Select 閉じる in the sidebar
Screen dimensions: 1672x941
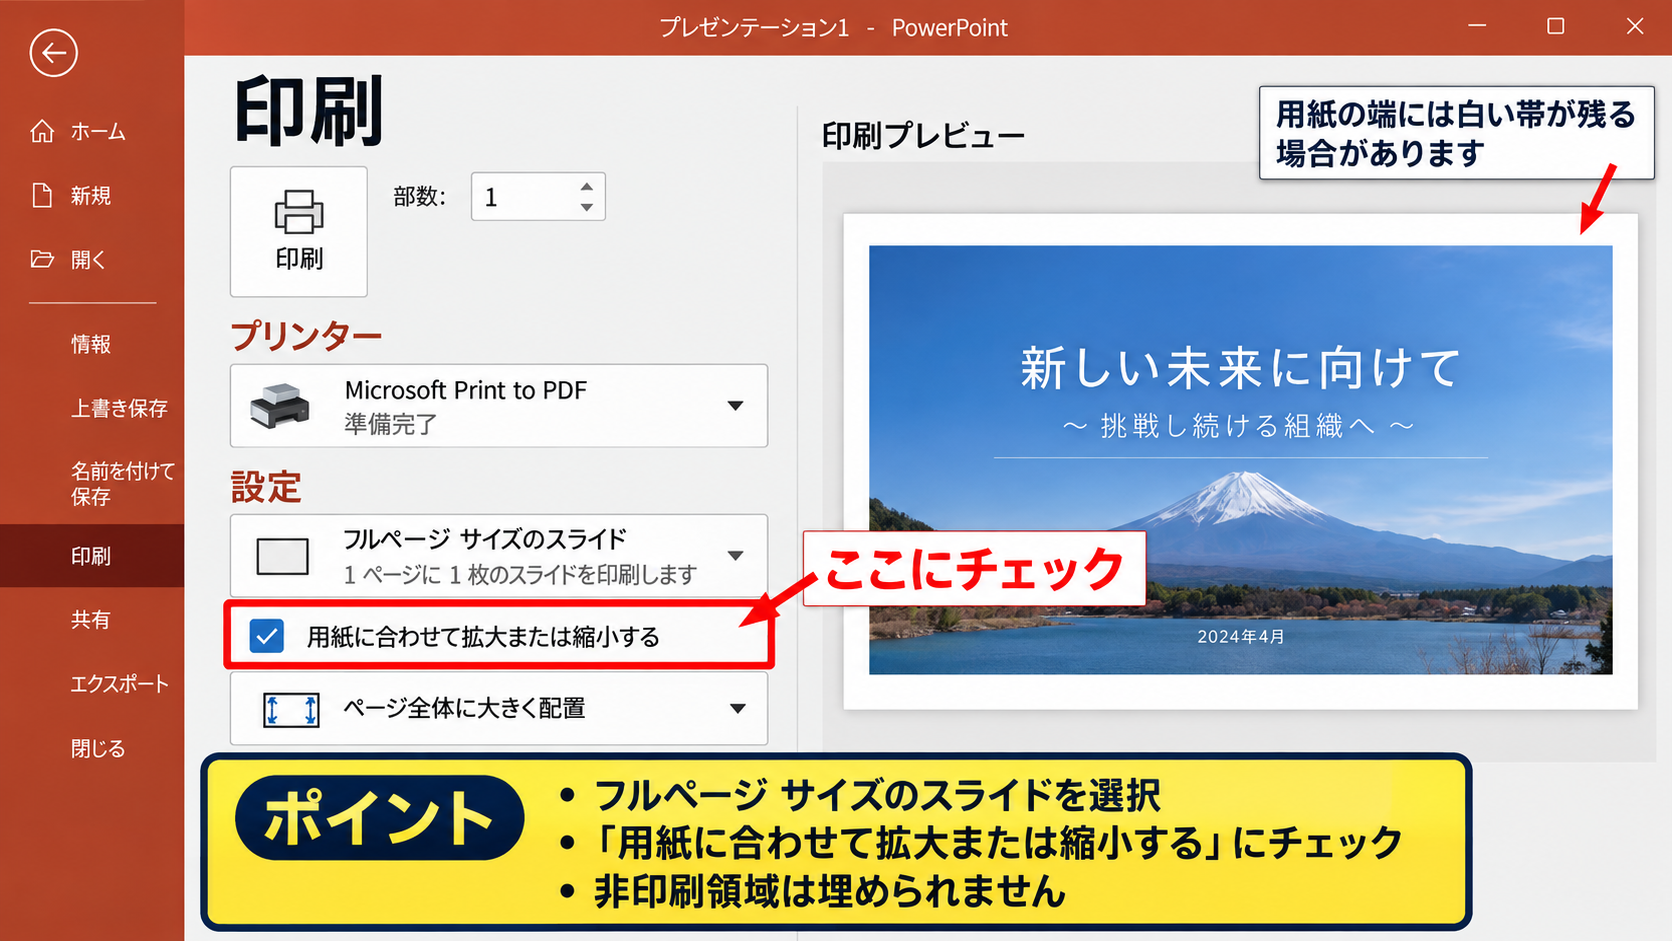click(x=98, y=748)
